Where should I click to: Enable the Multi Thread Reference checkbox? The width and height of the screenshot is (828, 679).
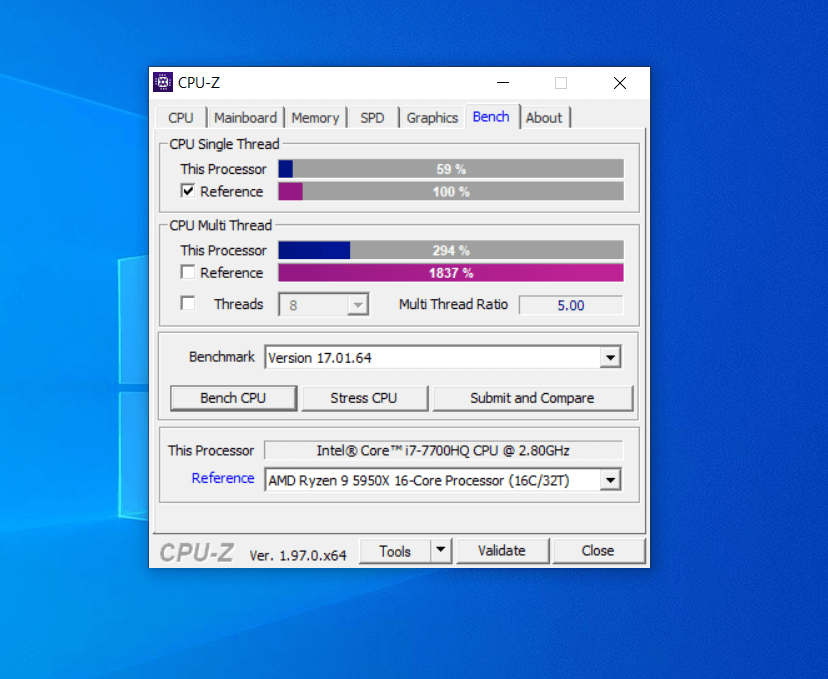click(x=188, y=272)
